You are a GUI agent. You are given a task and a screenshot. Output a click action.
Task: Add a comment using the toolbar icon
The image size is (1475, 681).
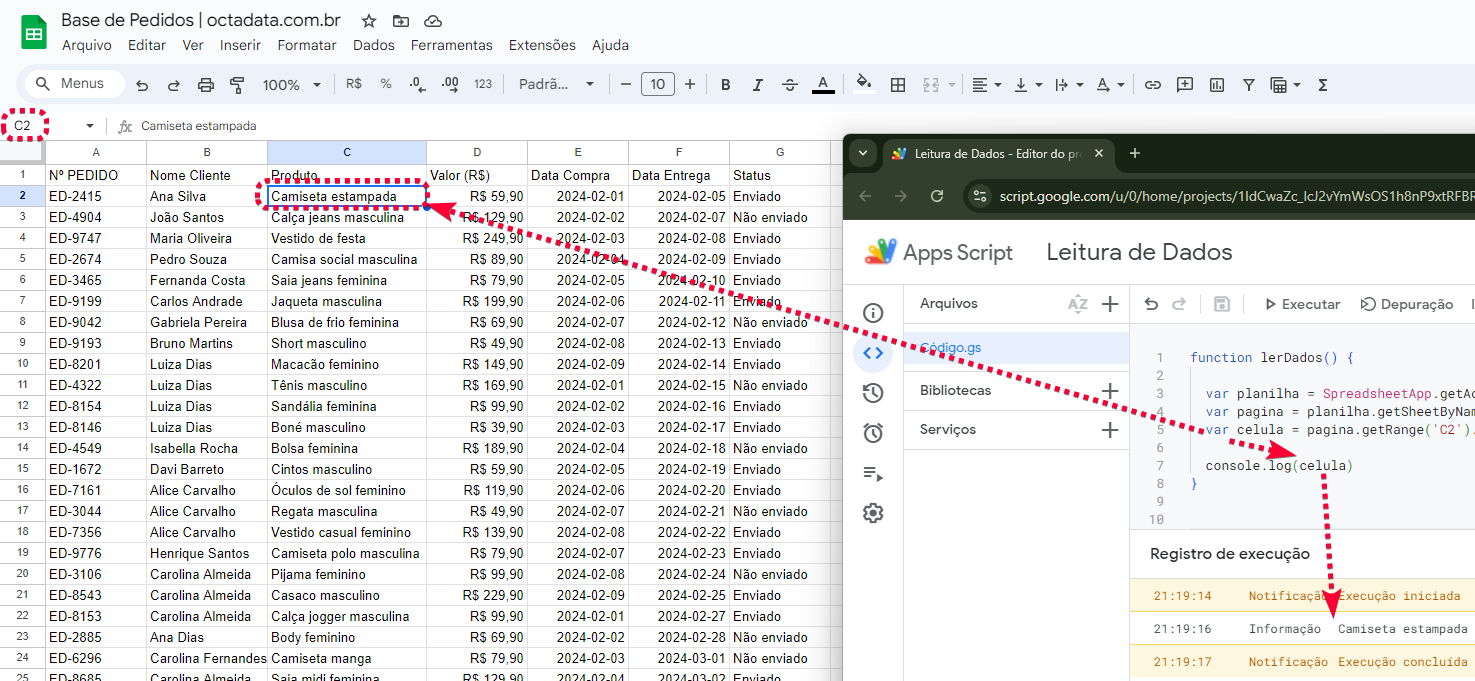[x=1185, y=85]
